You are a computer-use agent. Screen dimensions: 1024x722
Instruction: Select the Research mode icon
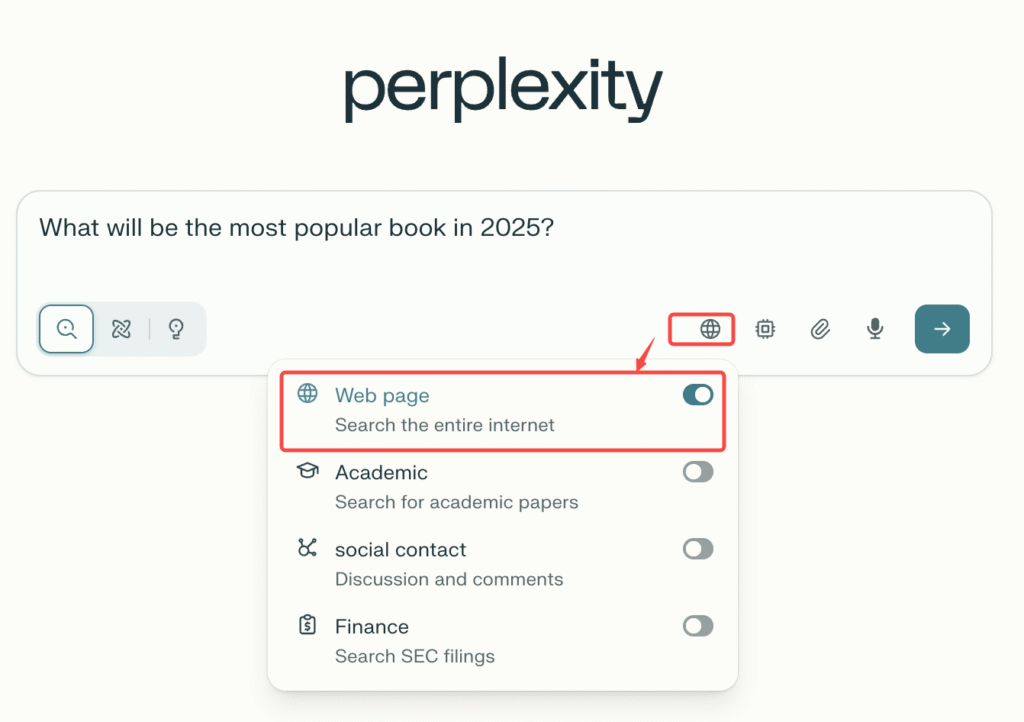(x=122, y=329)
